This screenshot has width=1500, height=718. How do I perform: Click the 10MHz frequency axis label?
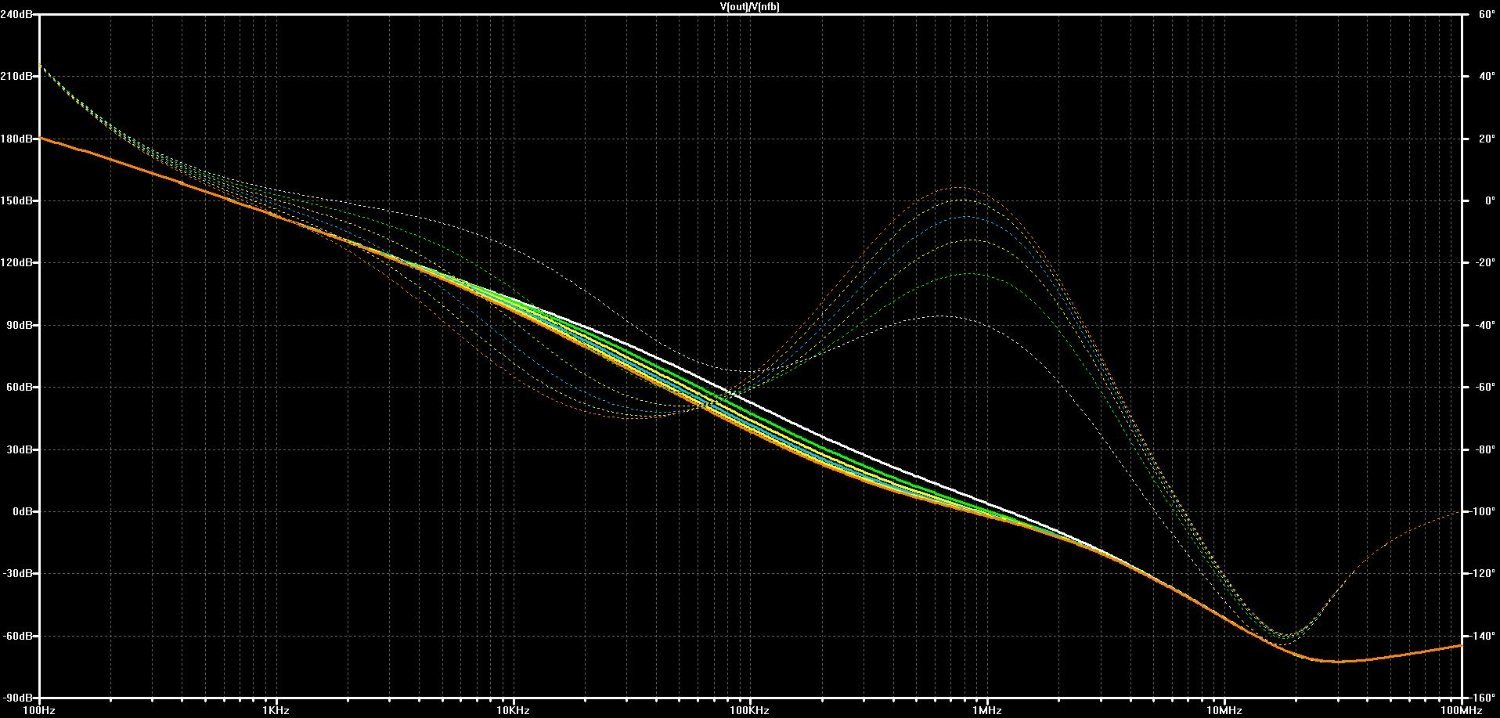click(1224, 710)
